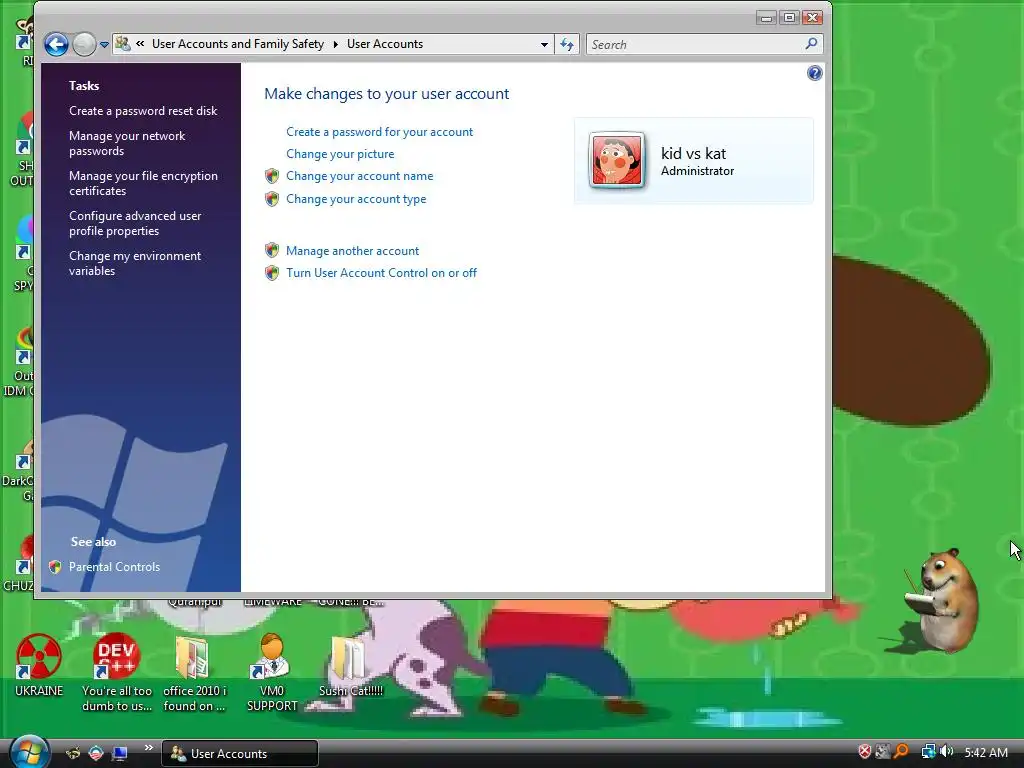Click the first Quick Launch icon

pyautogui.click(x=73, y=753)
